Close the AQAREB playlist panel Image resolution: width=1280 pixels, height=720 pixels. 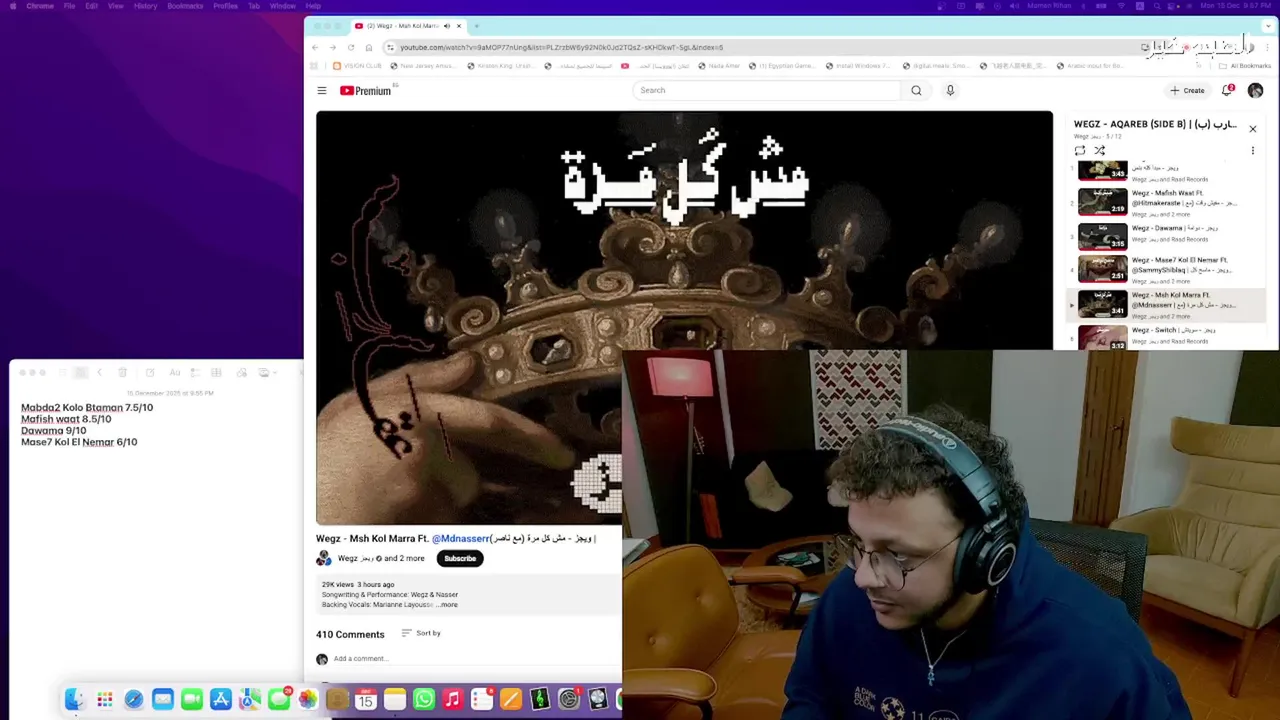pyautogui.click(x=1252, y=128)
